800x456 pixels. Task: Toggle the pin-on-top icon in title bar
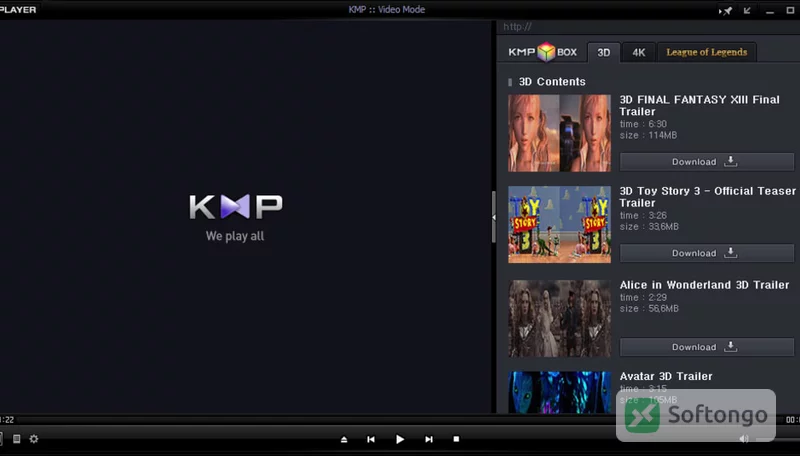tap(725, 11)
